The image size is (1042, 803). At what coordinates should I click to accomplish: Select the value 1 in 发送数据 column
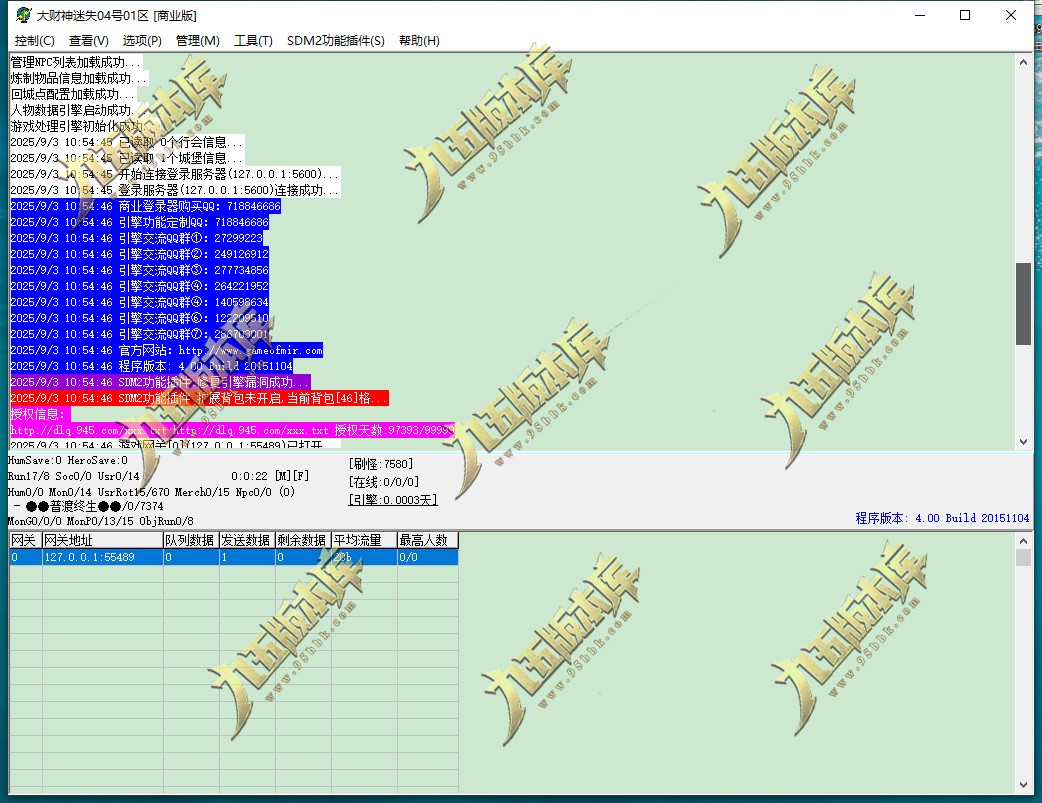(x=247, y=557)
